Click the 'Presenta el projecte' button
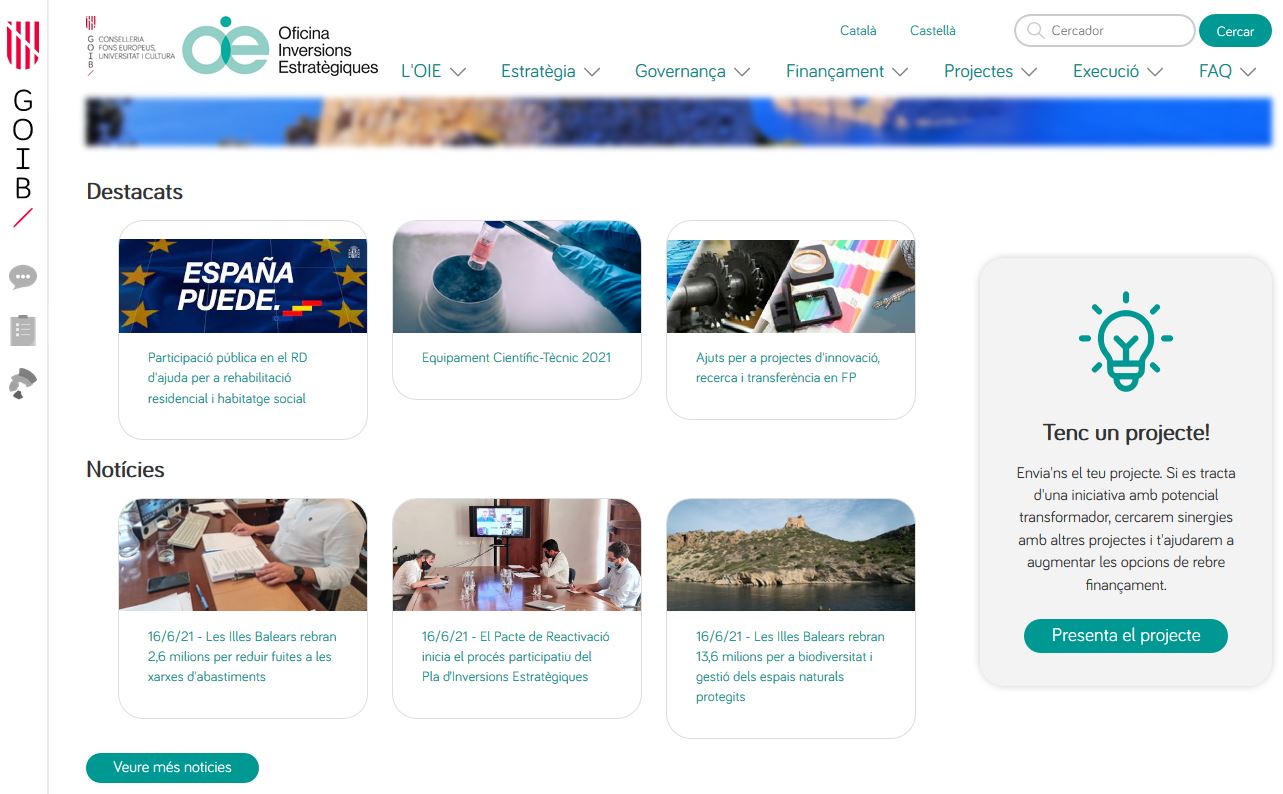Screen dimensions: 1283x794 (x=1125, y=636)
